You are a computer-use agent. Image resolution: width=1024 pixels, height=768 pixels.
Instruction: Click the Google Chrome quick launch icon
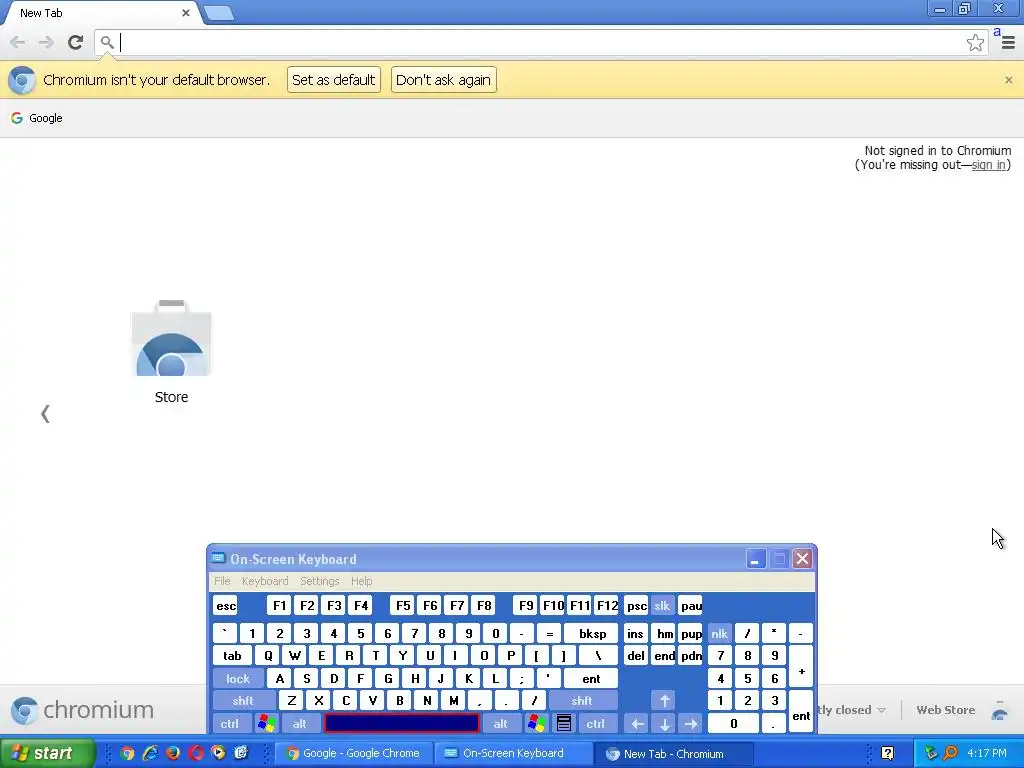[x=127, y=753]
